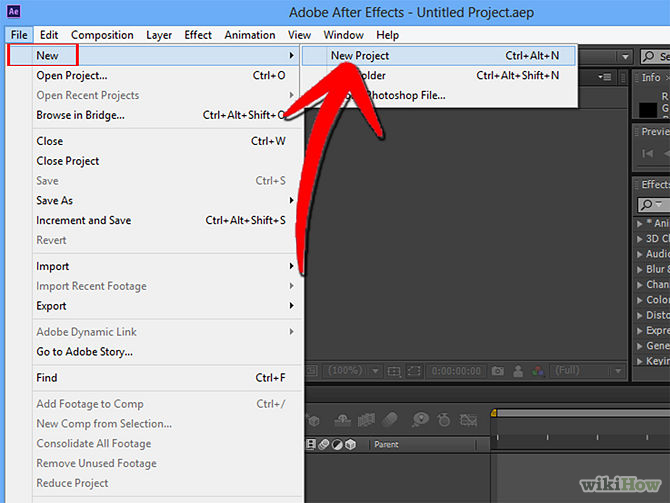Toggle the auto-keyframe stopwatch icon
The image size is (670, 503).
point(444,420)
